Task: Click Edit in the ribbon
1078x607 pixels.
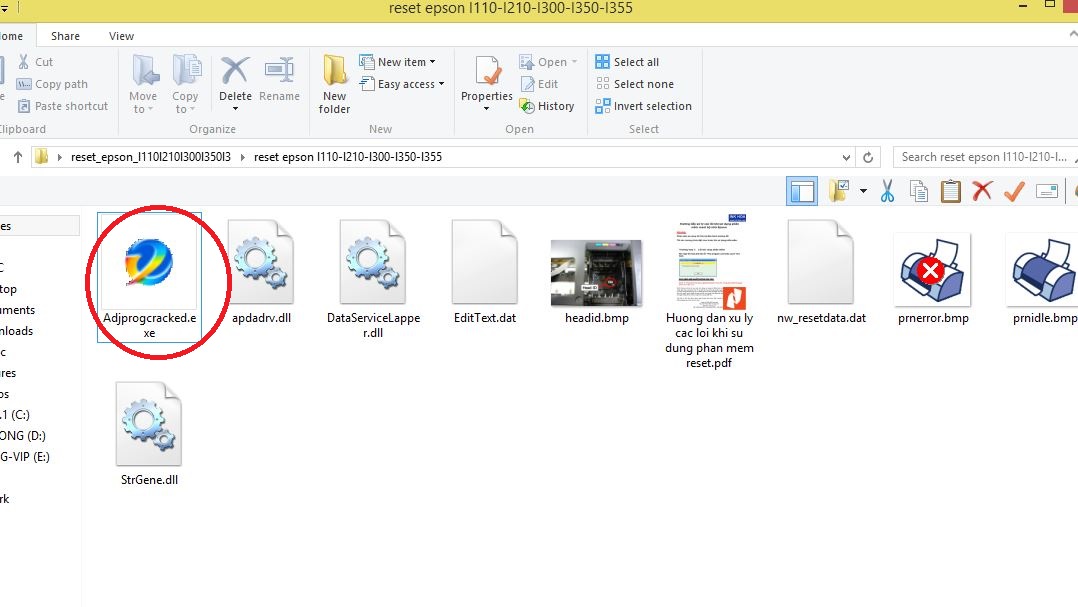Action: [x=539, y=84]
